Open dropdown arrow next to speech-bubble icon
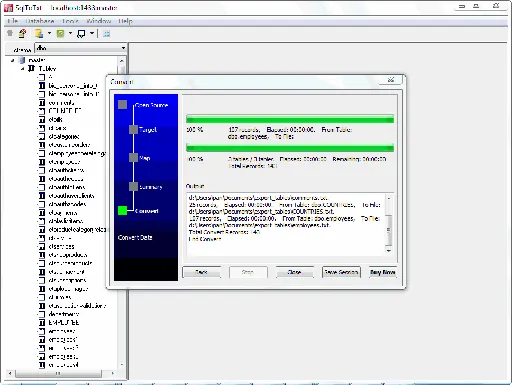 tap(92, 33)
